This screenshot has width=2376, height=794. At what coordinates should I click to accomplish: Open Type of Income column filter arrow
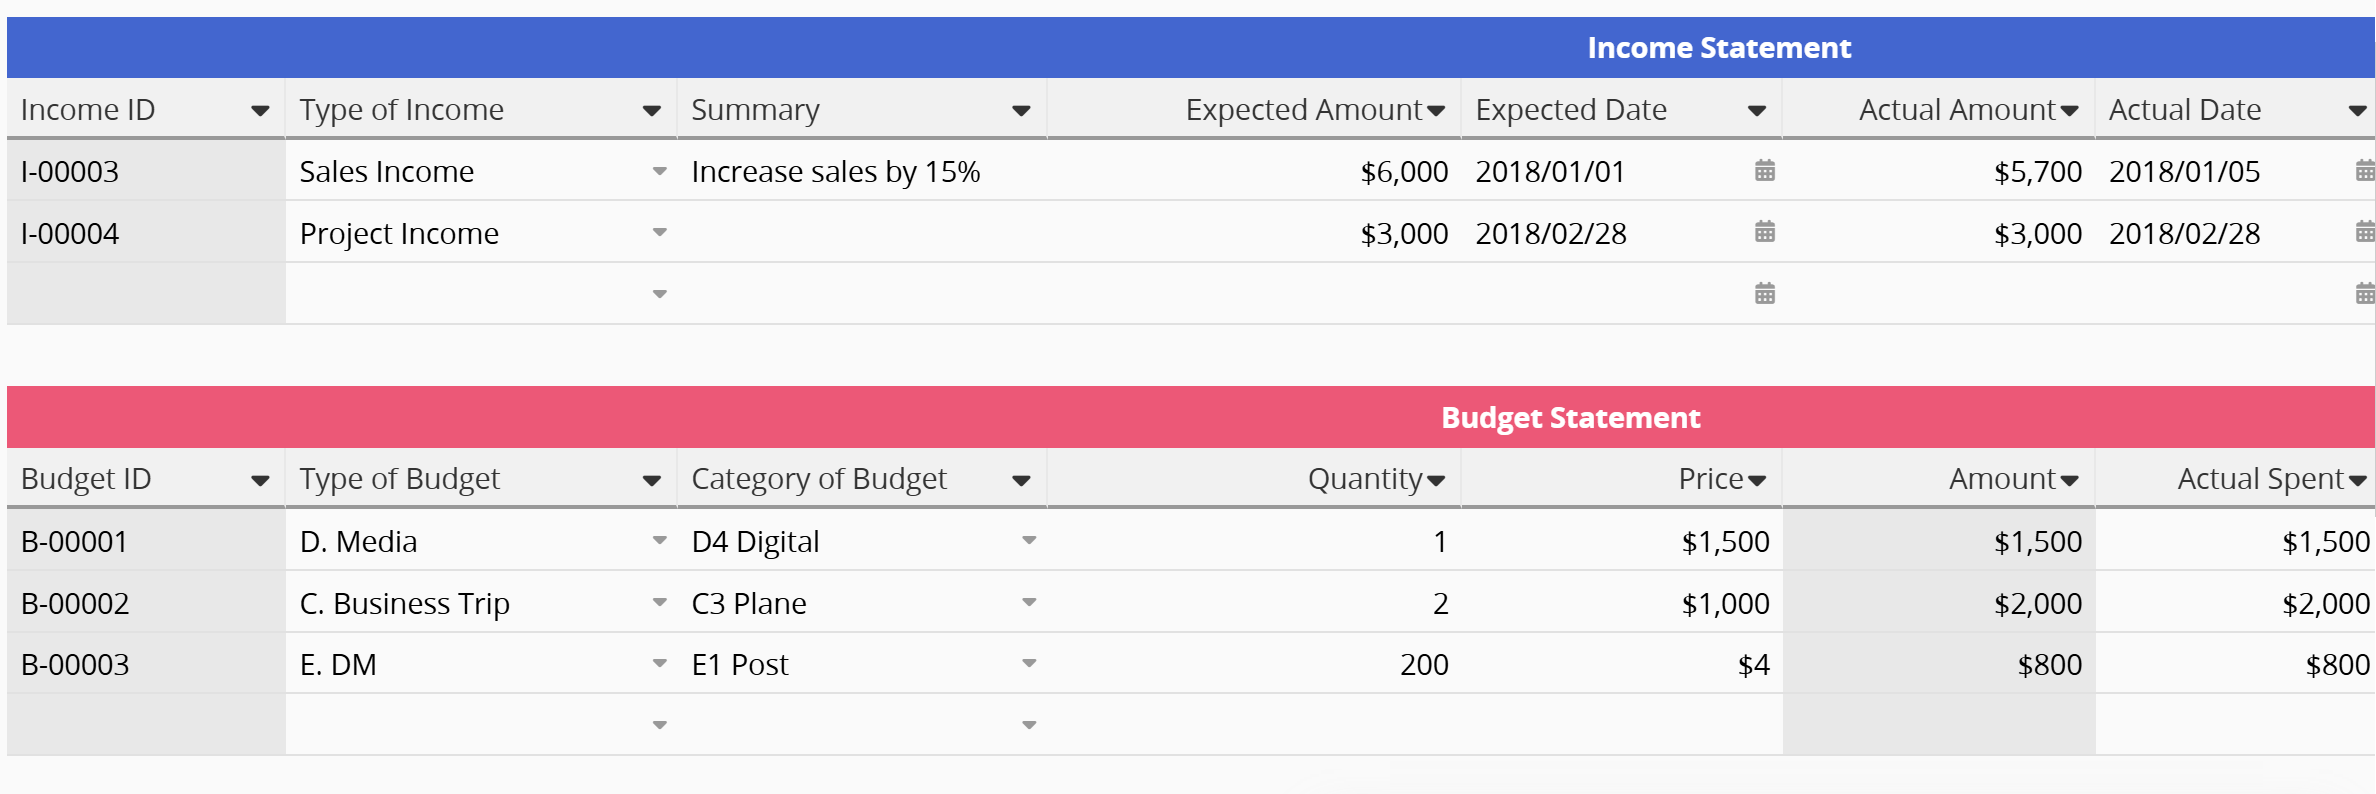tap(652, 111)
